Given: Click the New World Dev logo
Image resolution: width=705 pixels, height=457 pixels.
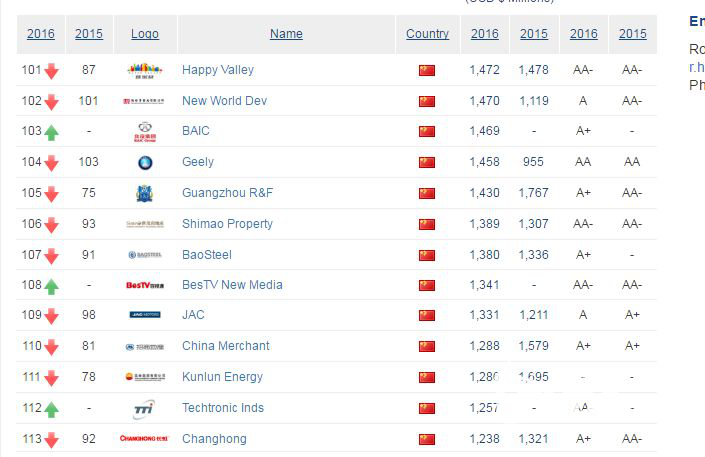Looking at the screenshot, I should click(x=144, y=101).
